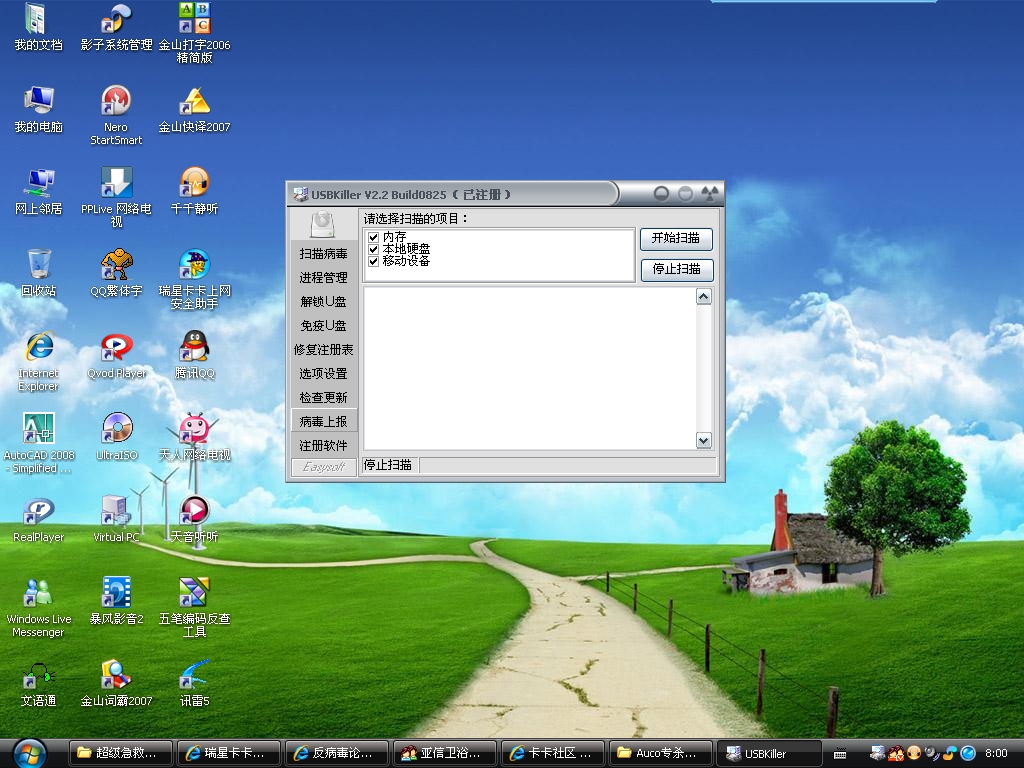Viewport: 1024px width, 768px height.
Task: Click the results list scroll-up arrow
Action: point(703,297)
